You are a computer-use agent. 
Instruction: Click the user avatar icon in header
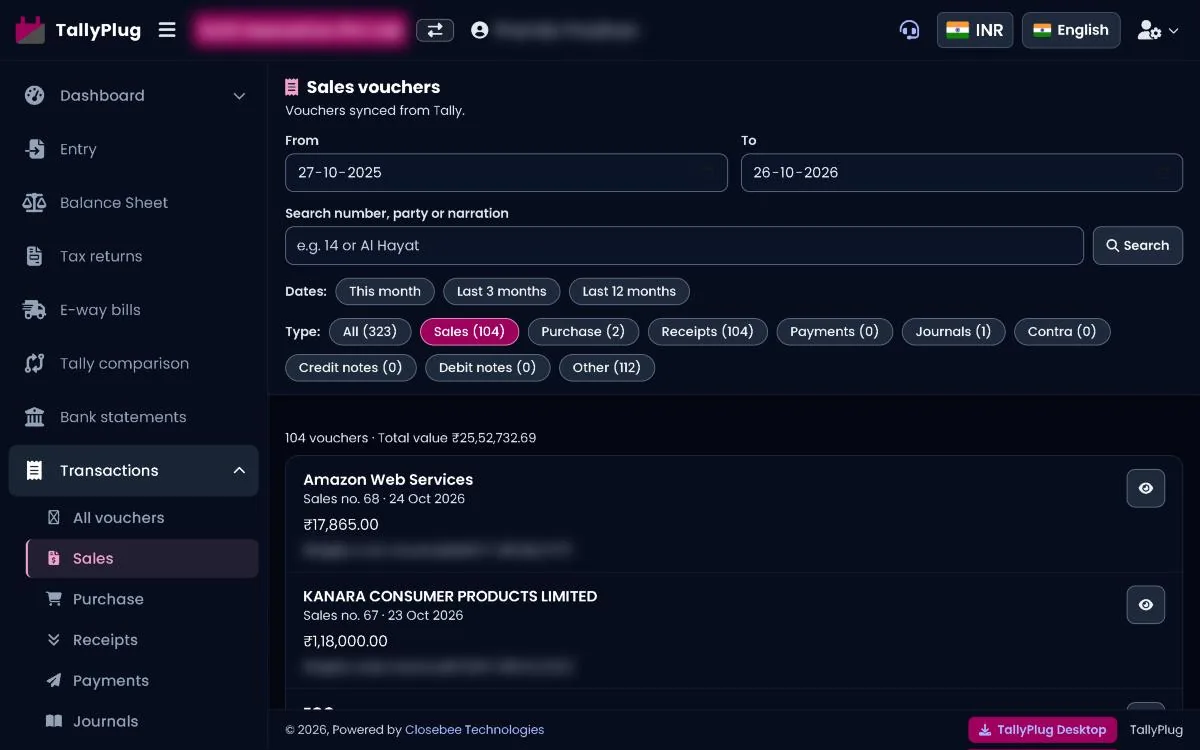coord(480,30)
